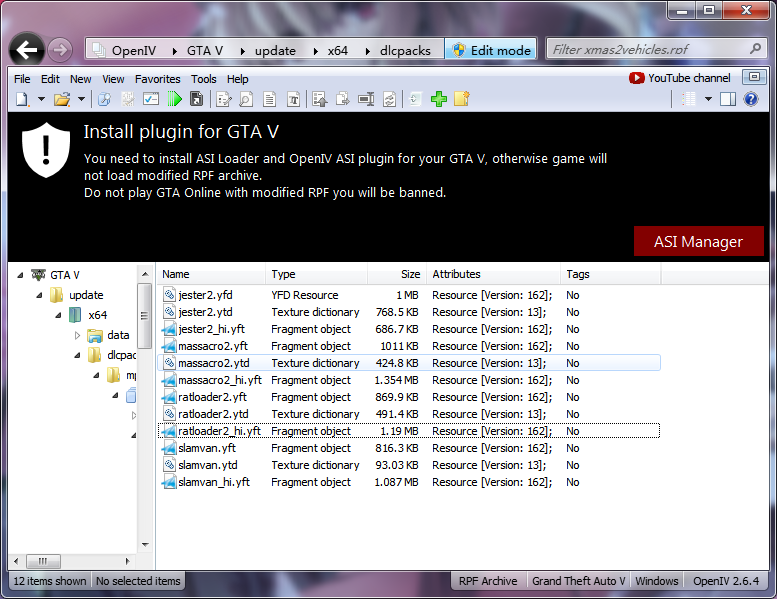Click the document with magnifier view icon
This screenshot has height=599, width=777.
246,100
